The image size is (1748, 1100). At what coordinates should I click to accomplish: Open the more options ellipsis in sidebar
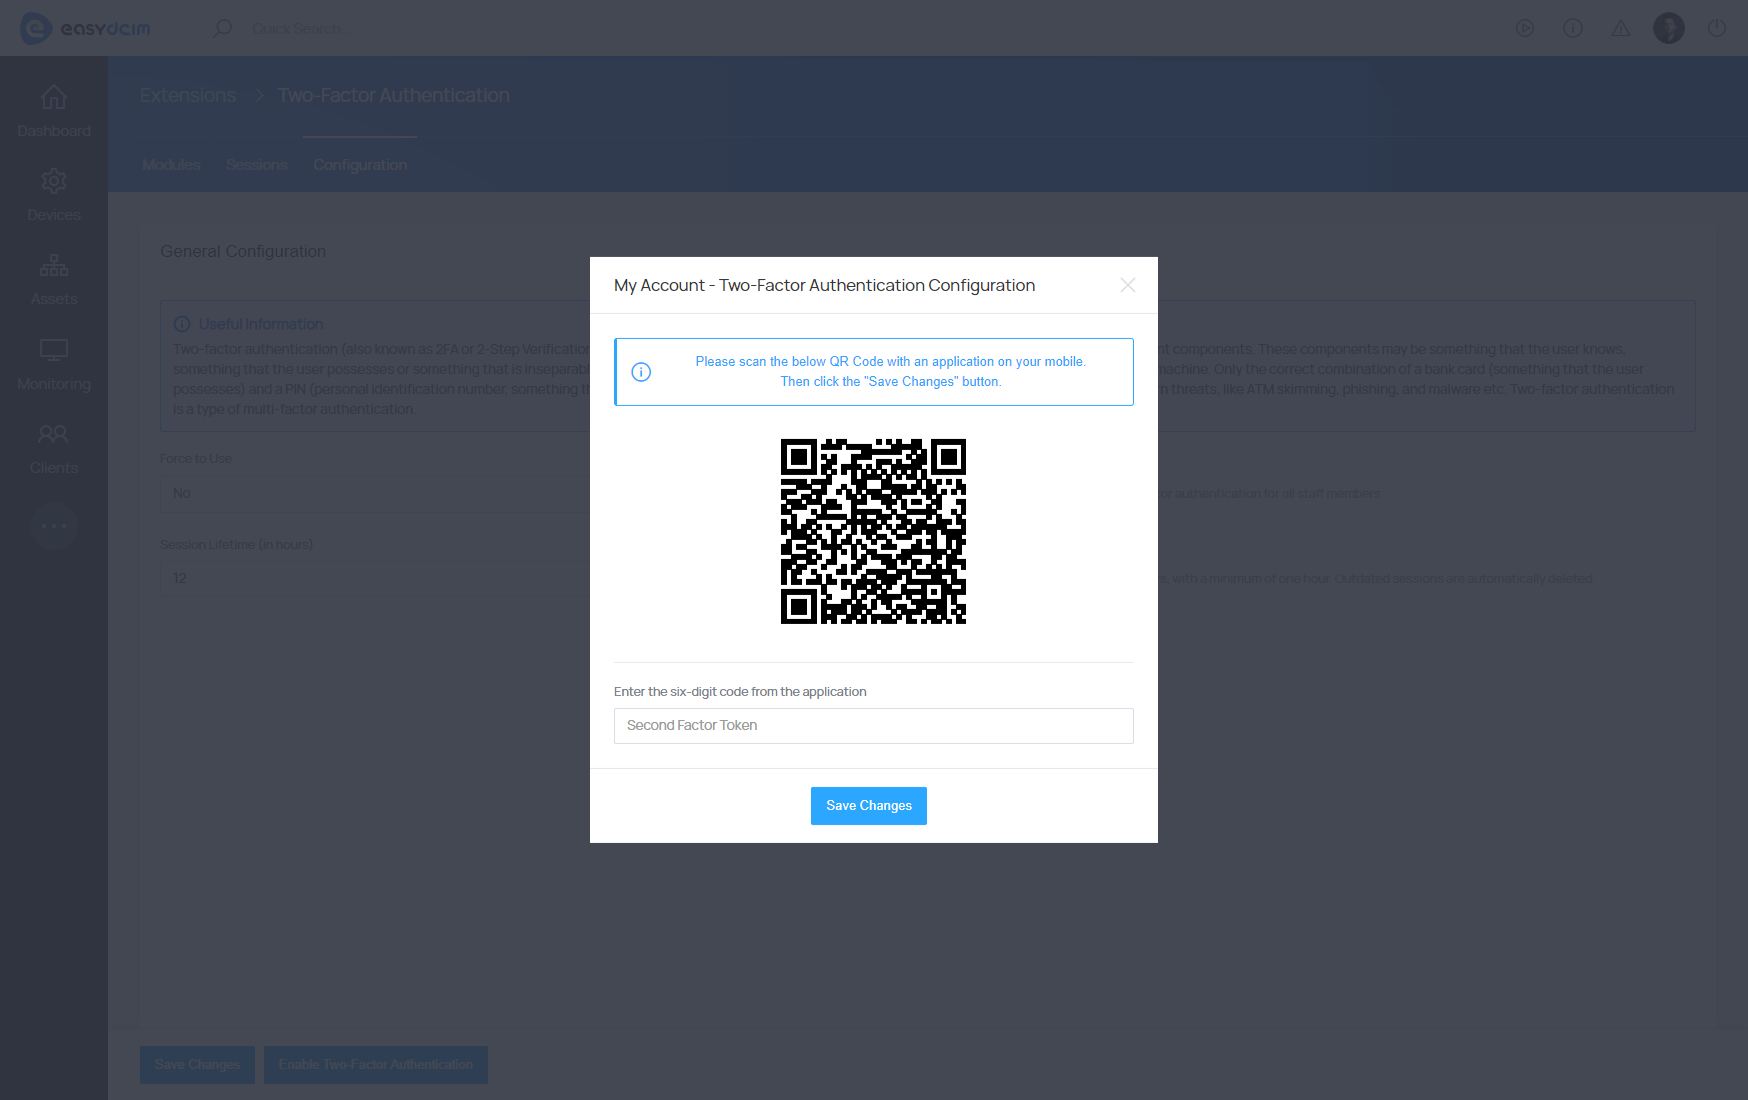54,525
